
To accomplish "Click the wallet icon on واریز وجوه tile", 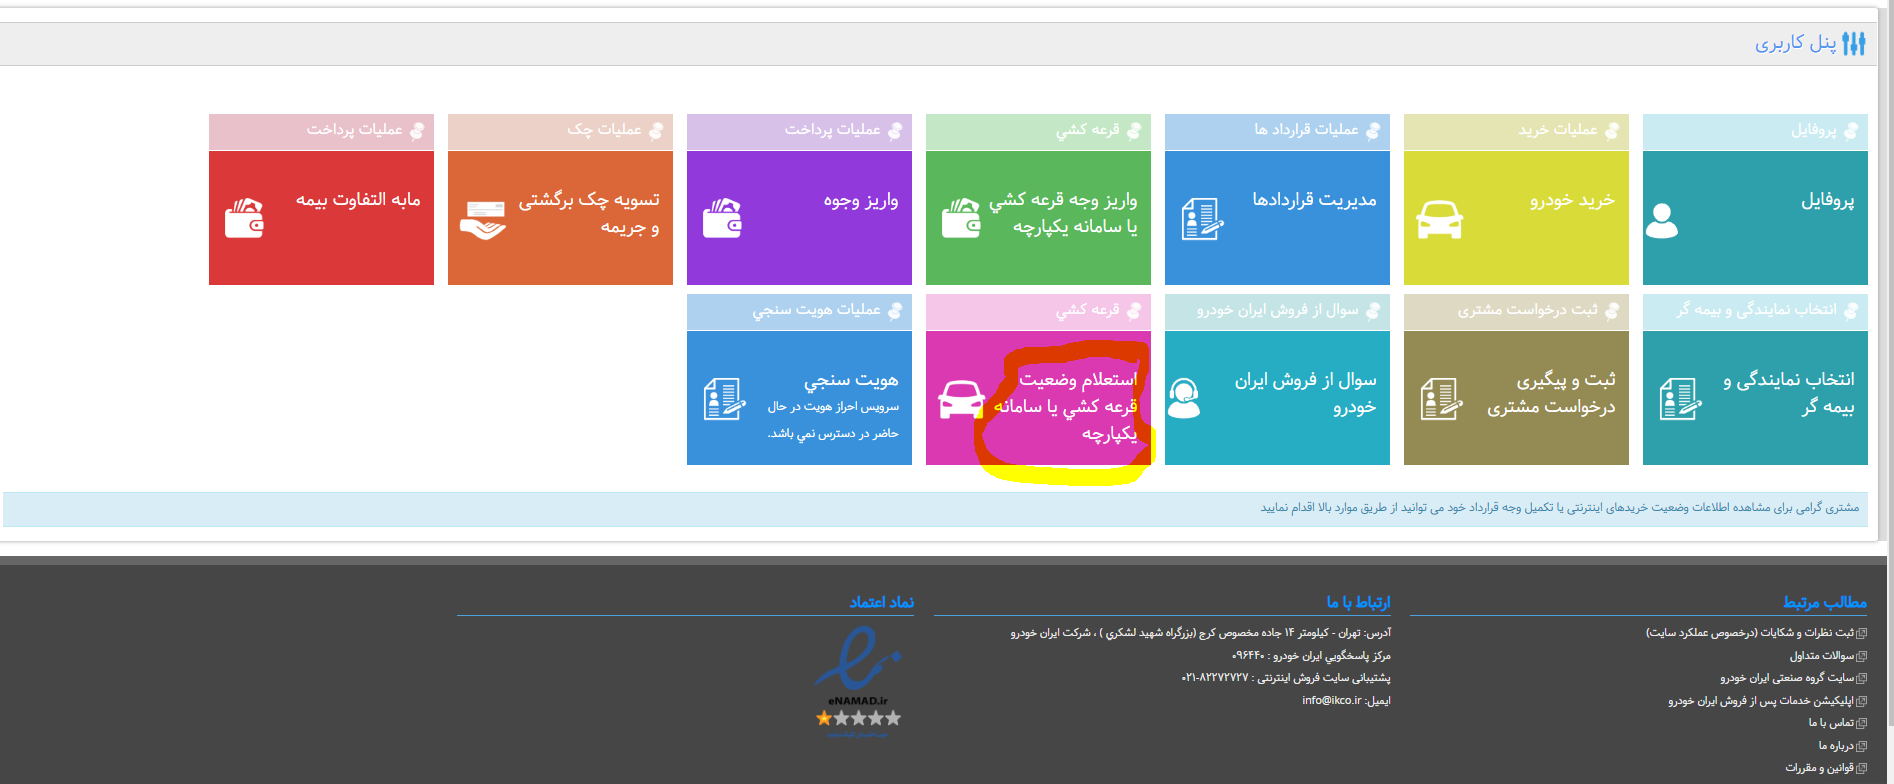I will coord(722,218).
